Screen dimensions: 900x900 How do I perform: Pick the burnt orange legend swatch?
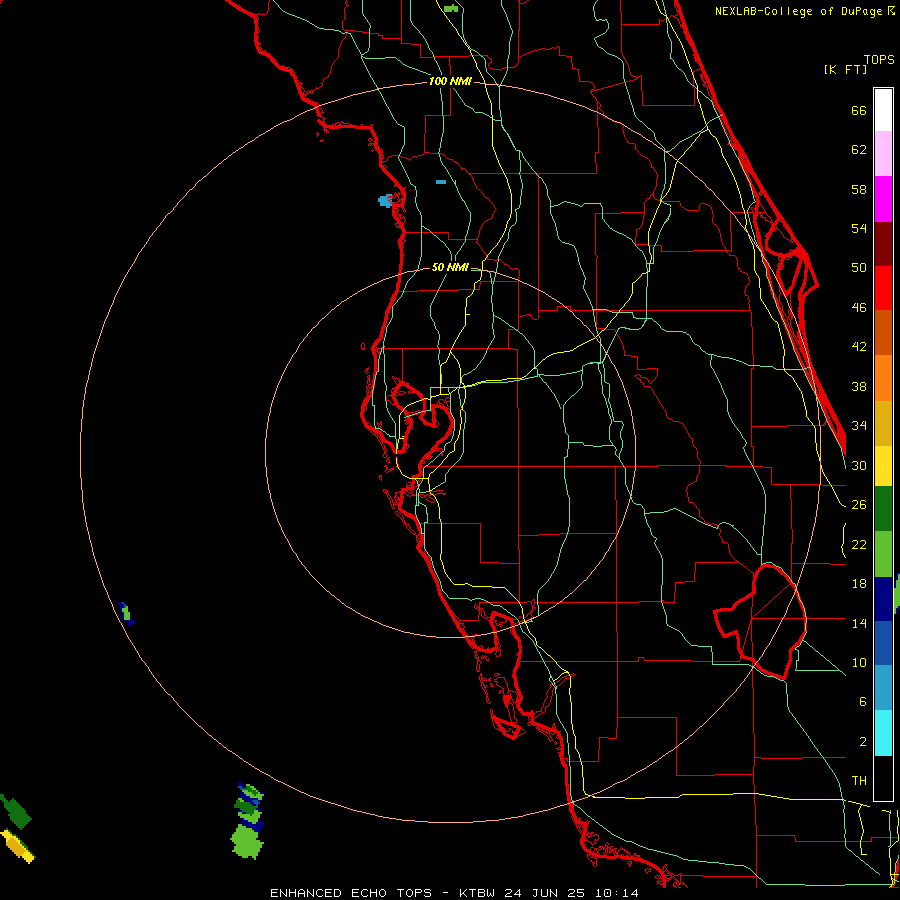883,332
